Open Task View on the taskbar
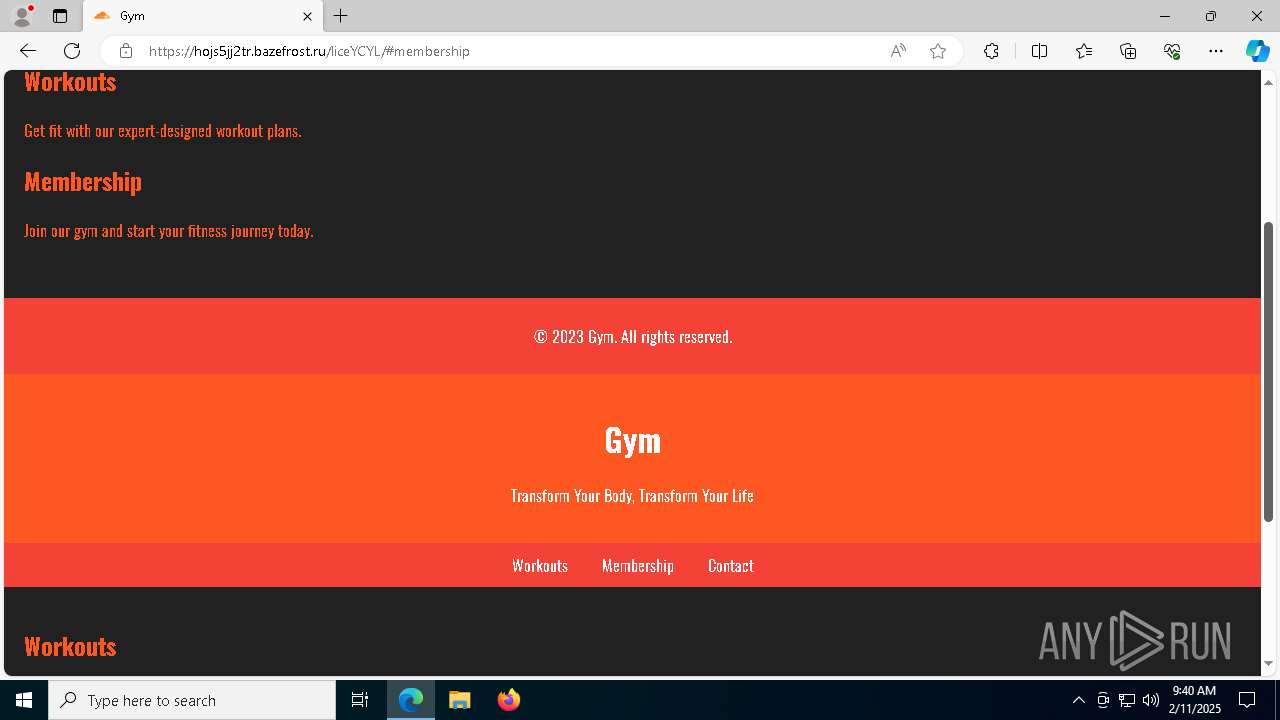 point(360,700)
